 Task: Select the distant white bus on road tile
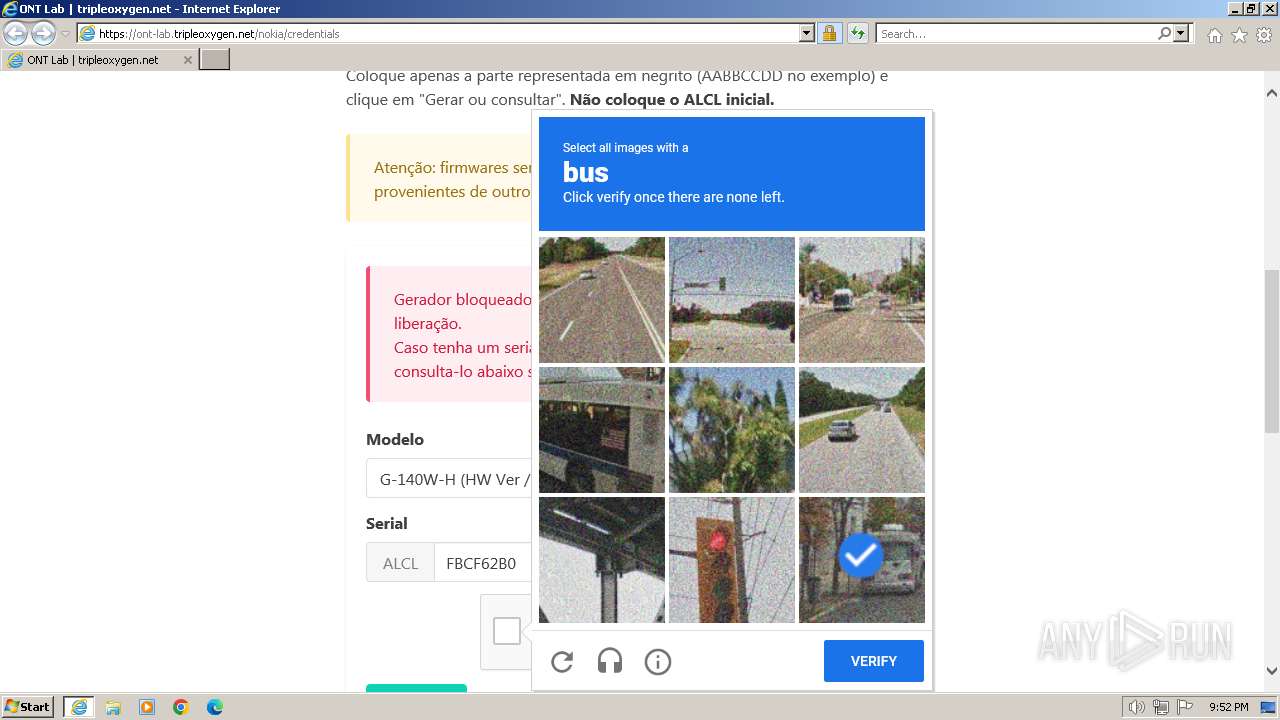[862, 300]
